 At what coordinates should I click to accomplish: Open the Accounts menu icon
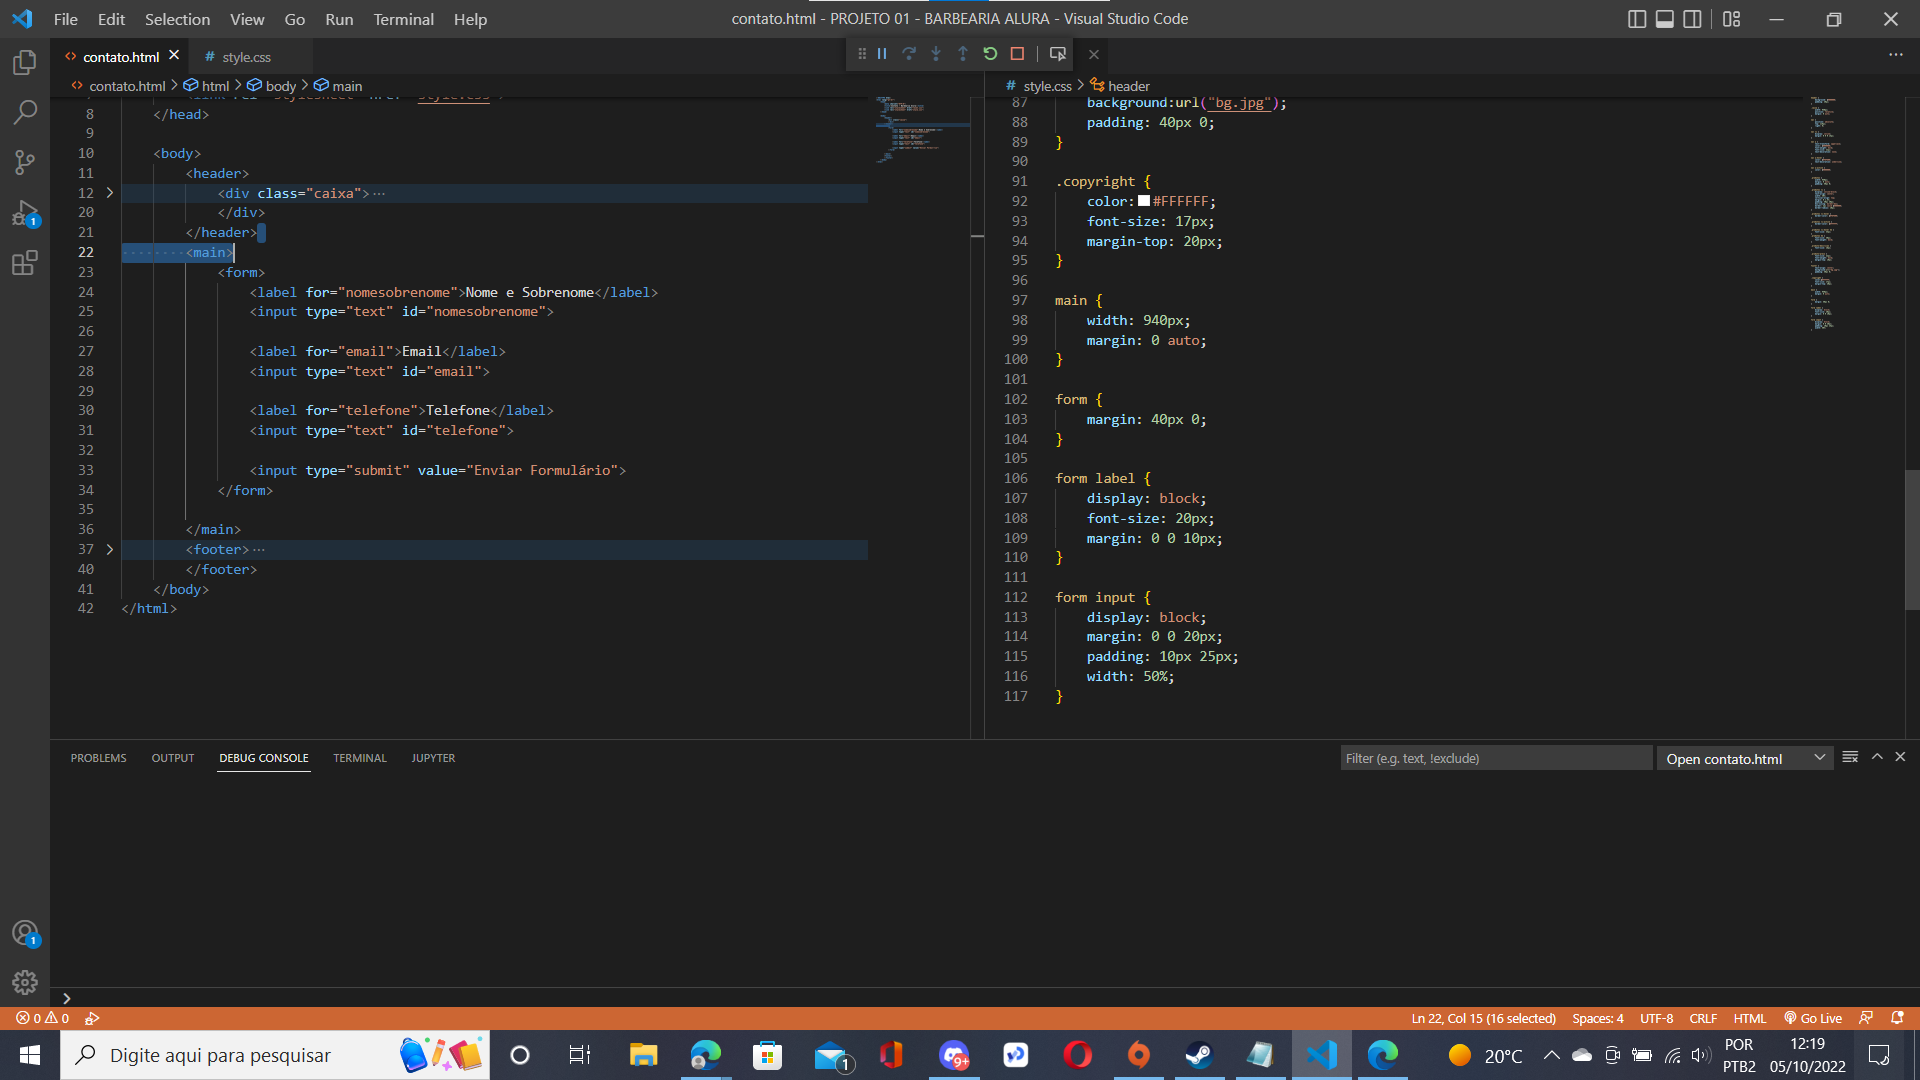(x=25, y=933)
